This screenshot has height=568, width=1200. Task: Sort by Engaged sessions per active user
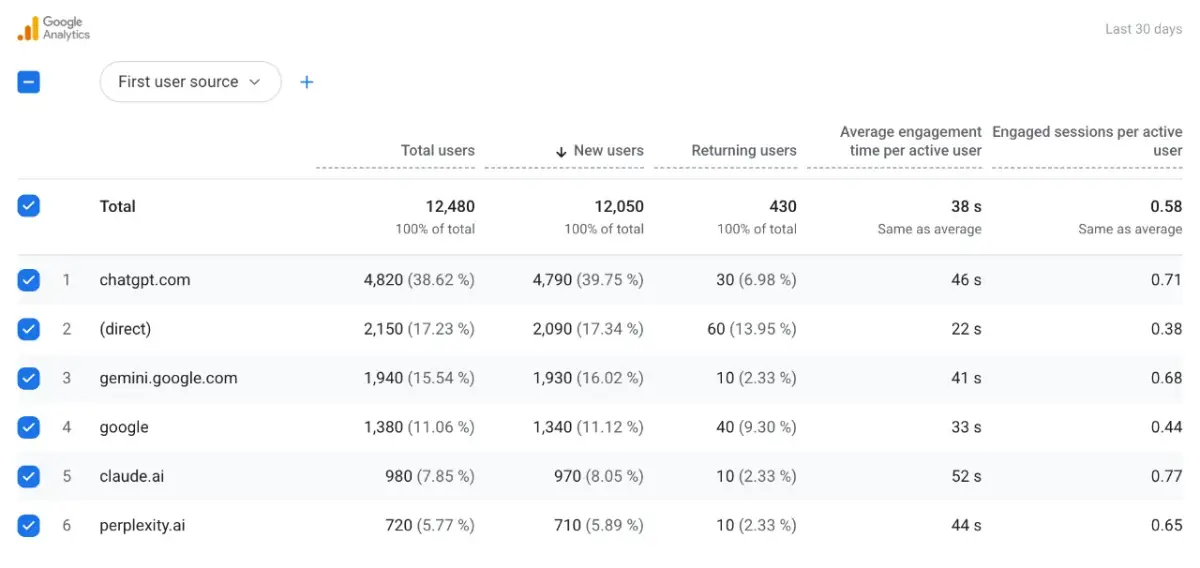[1087, 141]
